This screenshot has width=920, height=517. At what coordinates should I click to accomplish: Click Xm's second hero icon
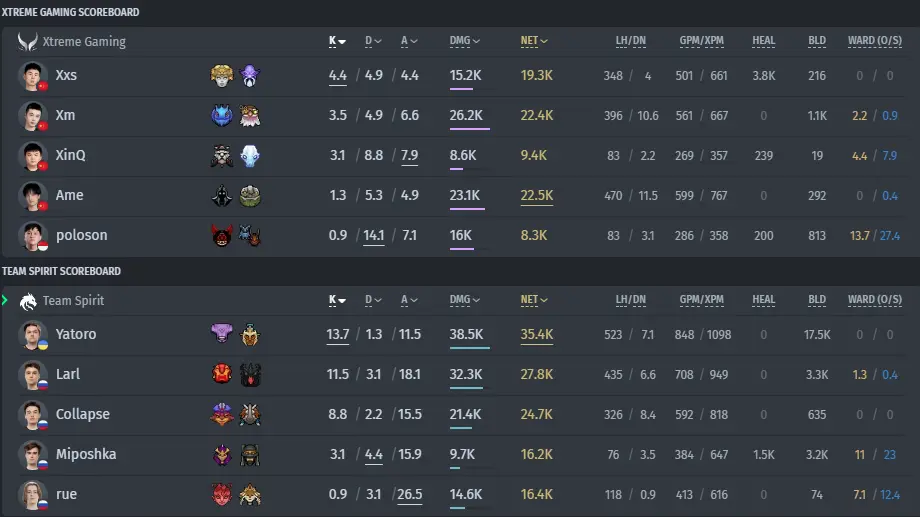[x=250, y=116]
